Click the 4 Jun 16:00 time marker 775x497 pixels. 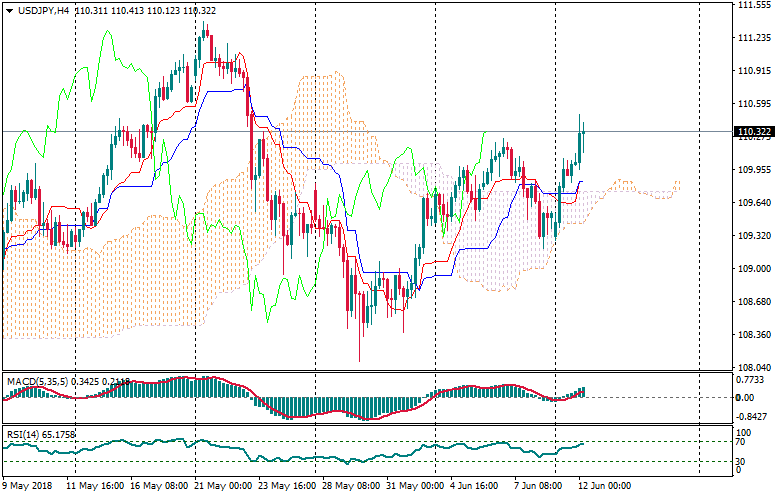click(476, 485)
